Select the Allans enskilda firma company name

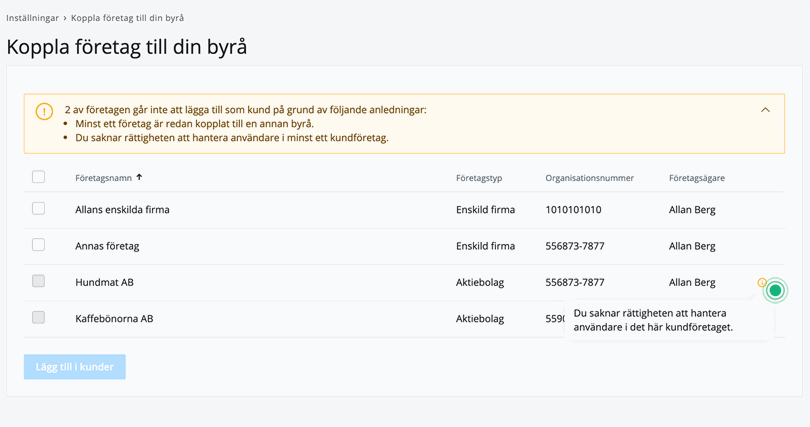coord(122,210)
